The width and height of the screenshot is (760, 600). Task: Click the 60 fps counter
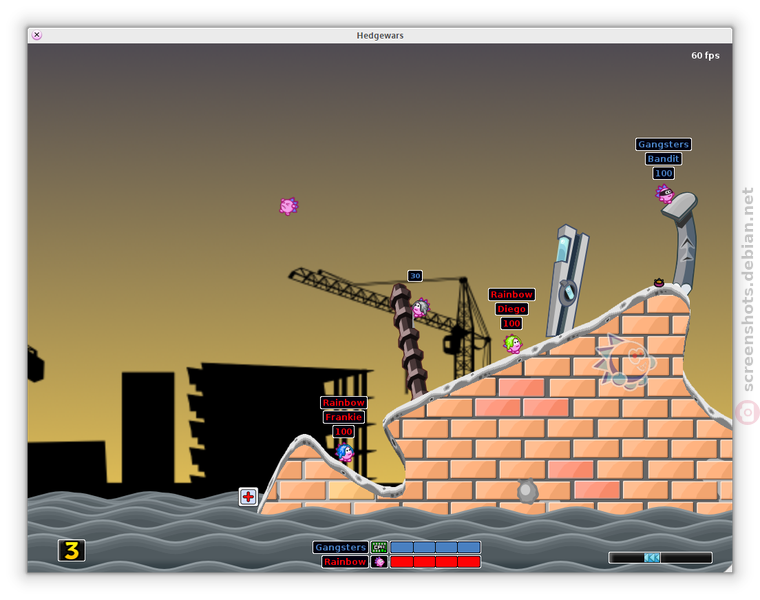point(705,56)
